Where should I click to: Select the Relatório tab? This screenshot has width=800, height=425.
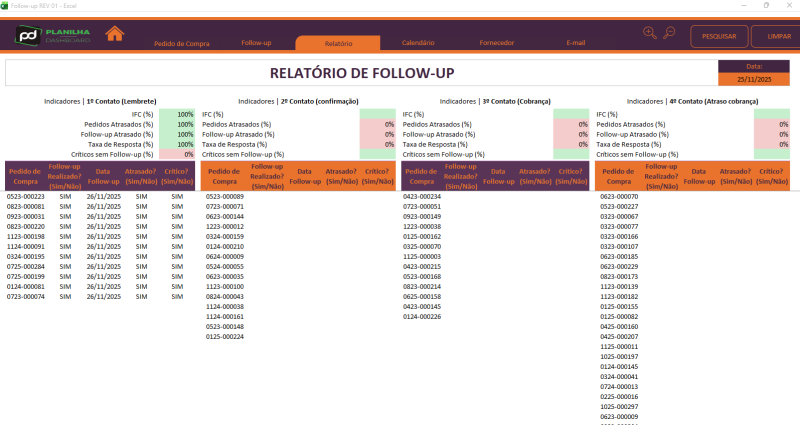(338, 44)
